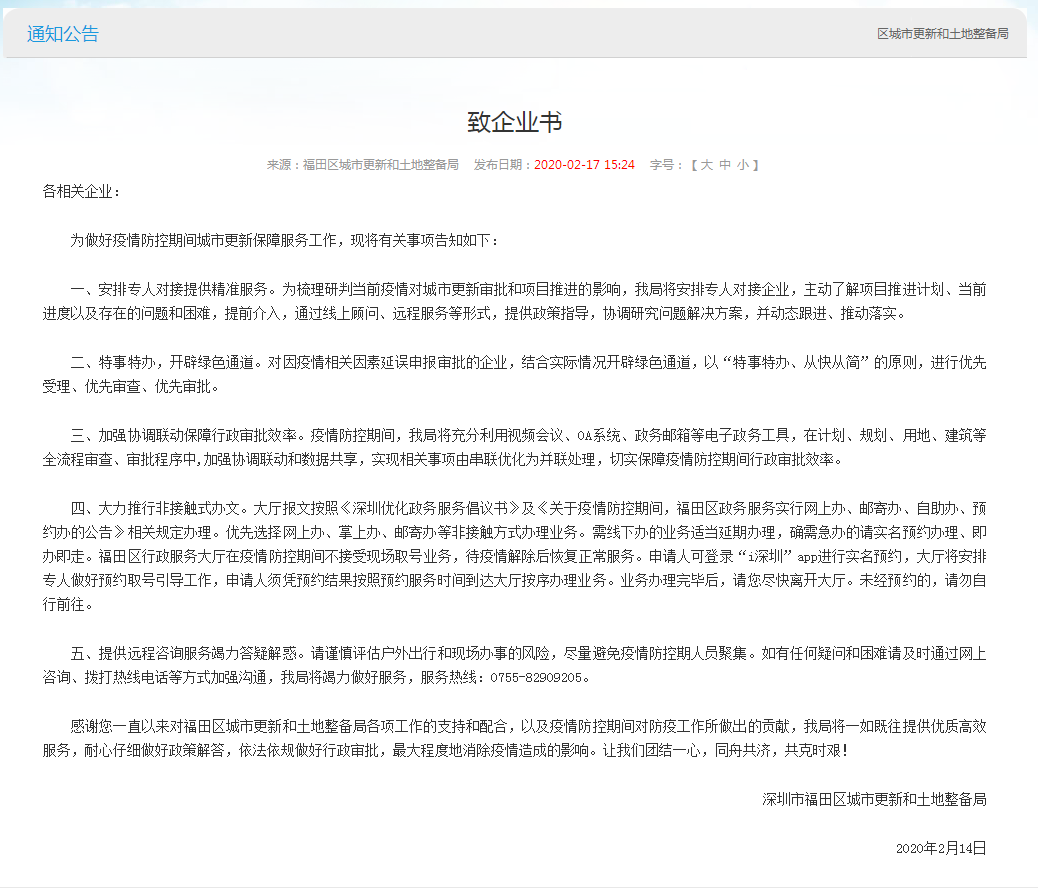Click the intro line 为做好疫情防控期间
The height and width of the screenshot is (892, 1038).
tap(283, 241)
